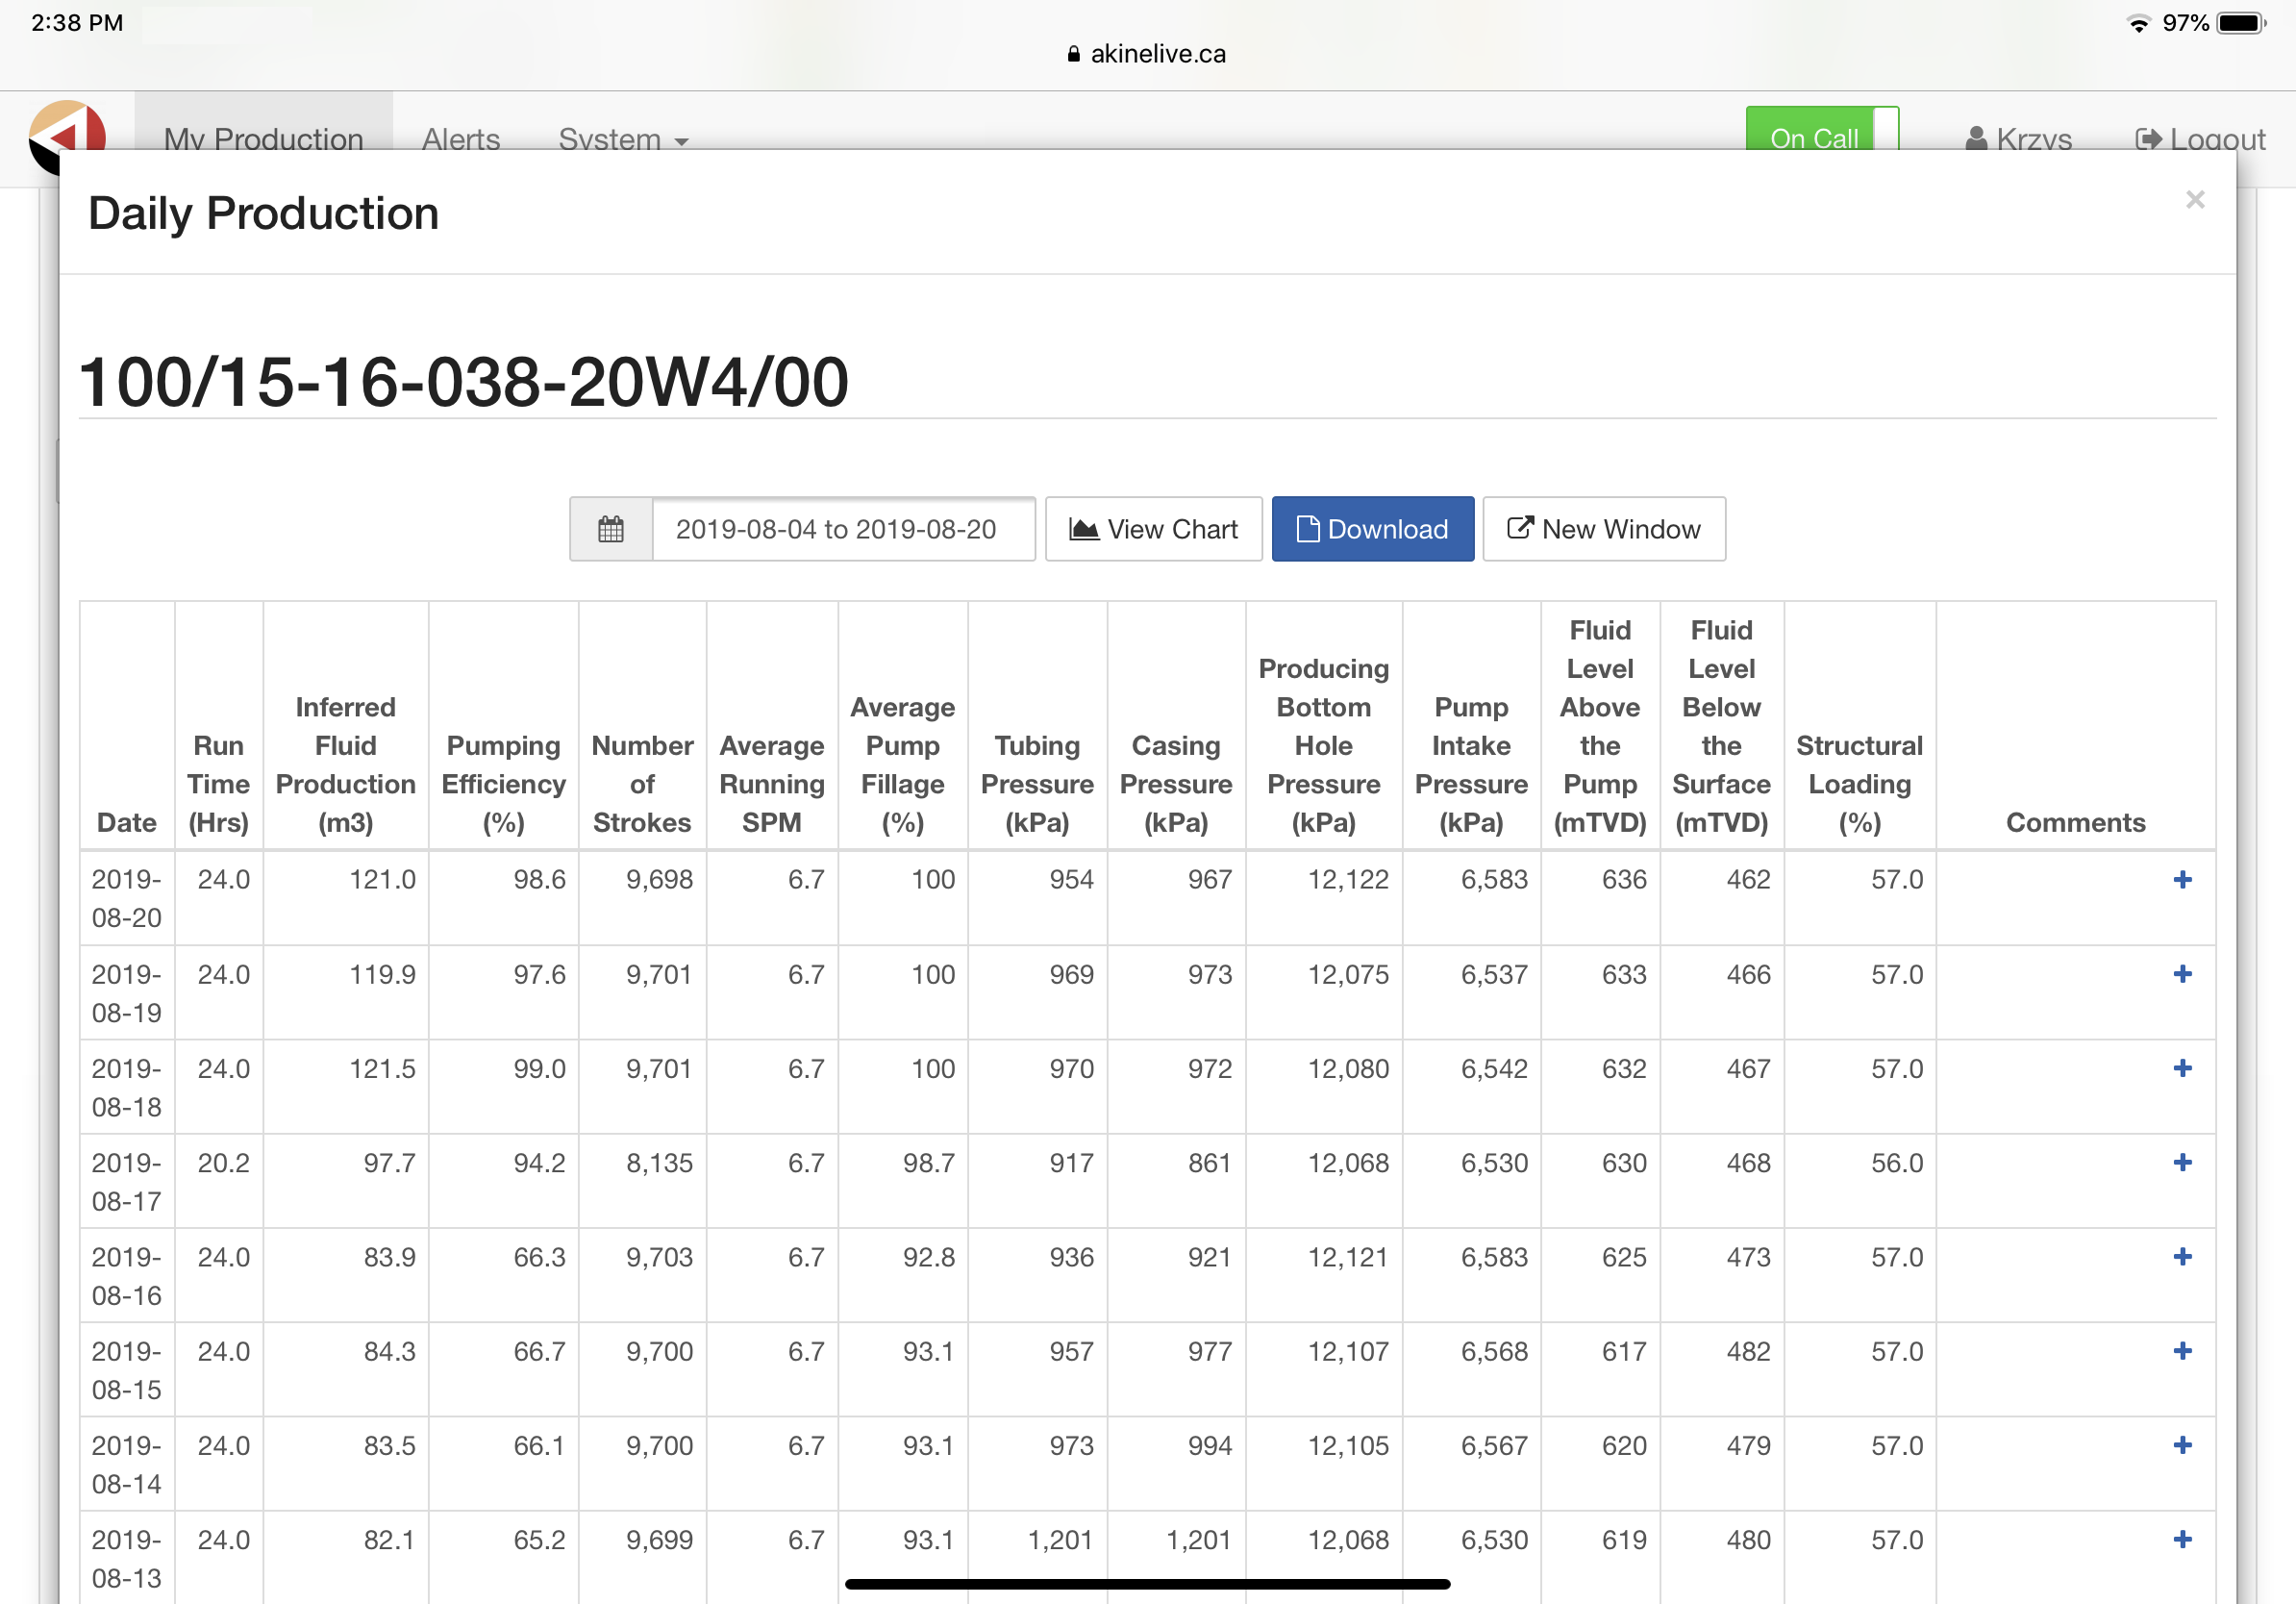Close the Daily Production dialog
Screen dimensions: 2296x1604
2194,200
